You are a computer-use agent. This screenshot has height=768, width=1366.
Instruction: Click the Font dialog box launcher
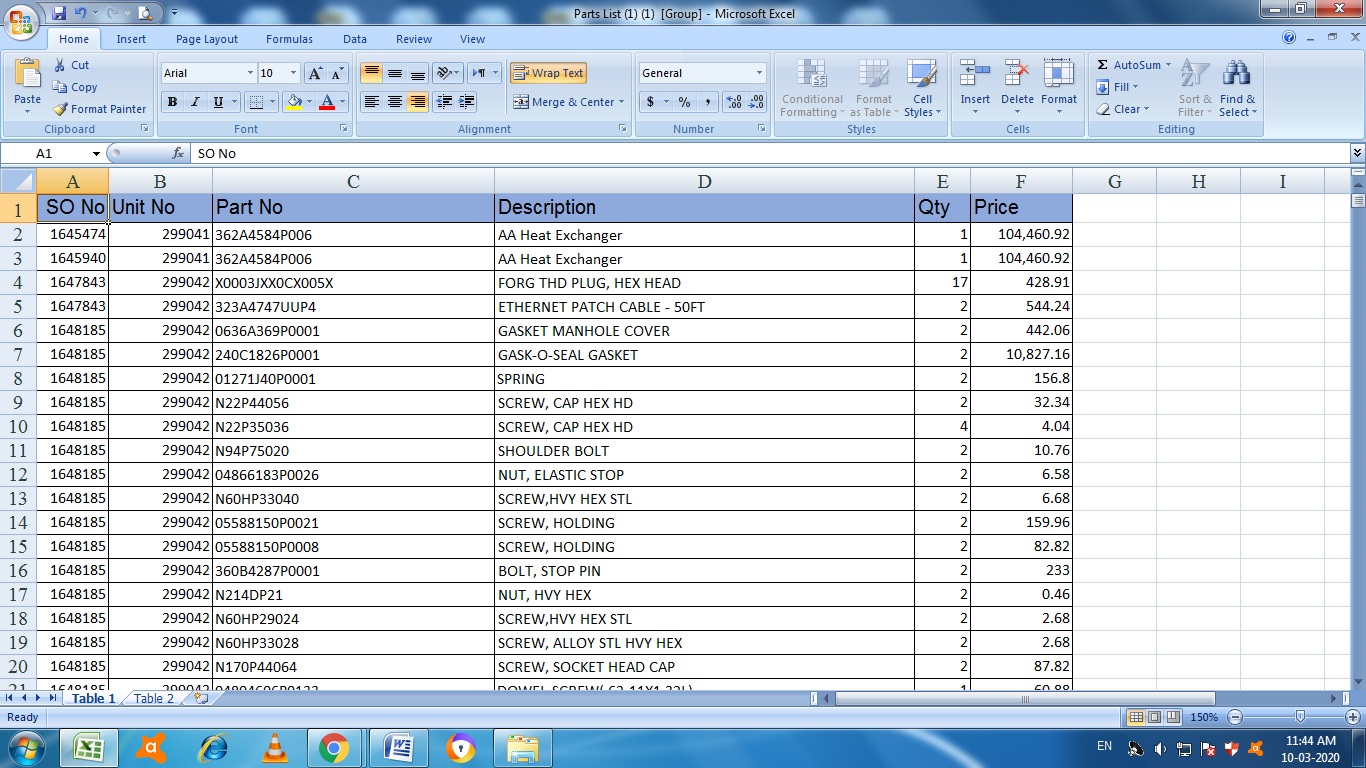(344, 128)
